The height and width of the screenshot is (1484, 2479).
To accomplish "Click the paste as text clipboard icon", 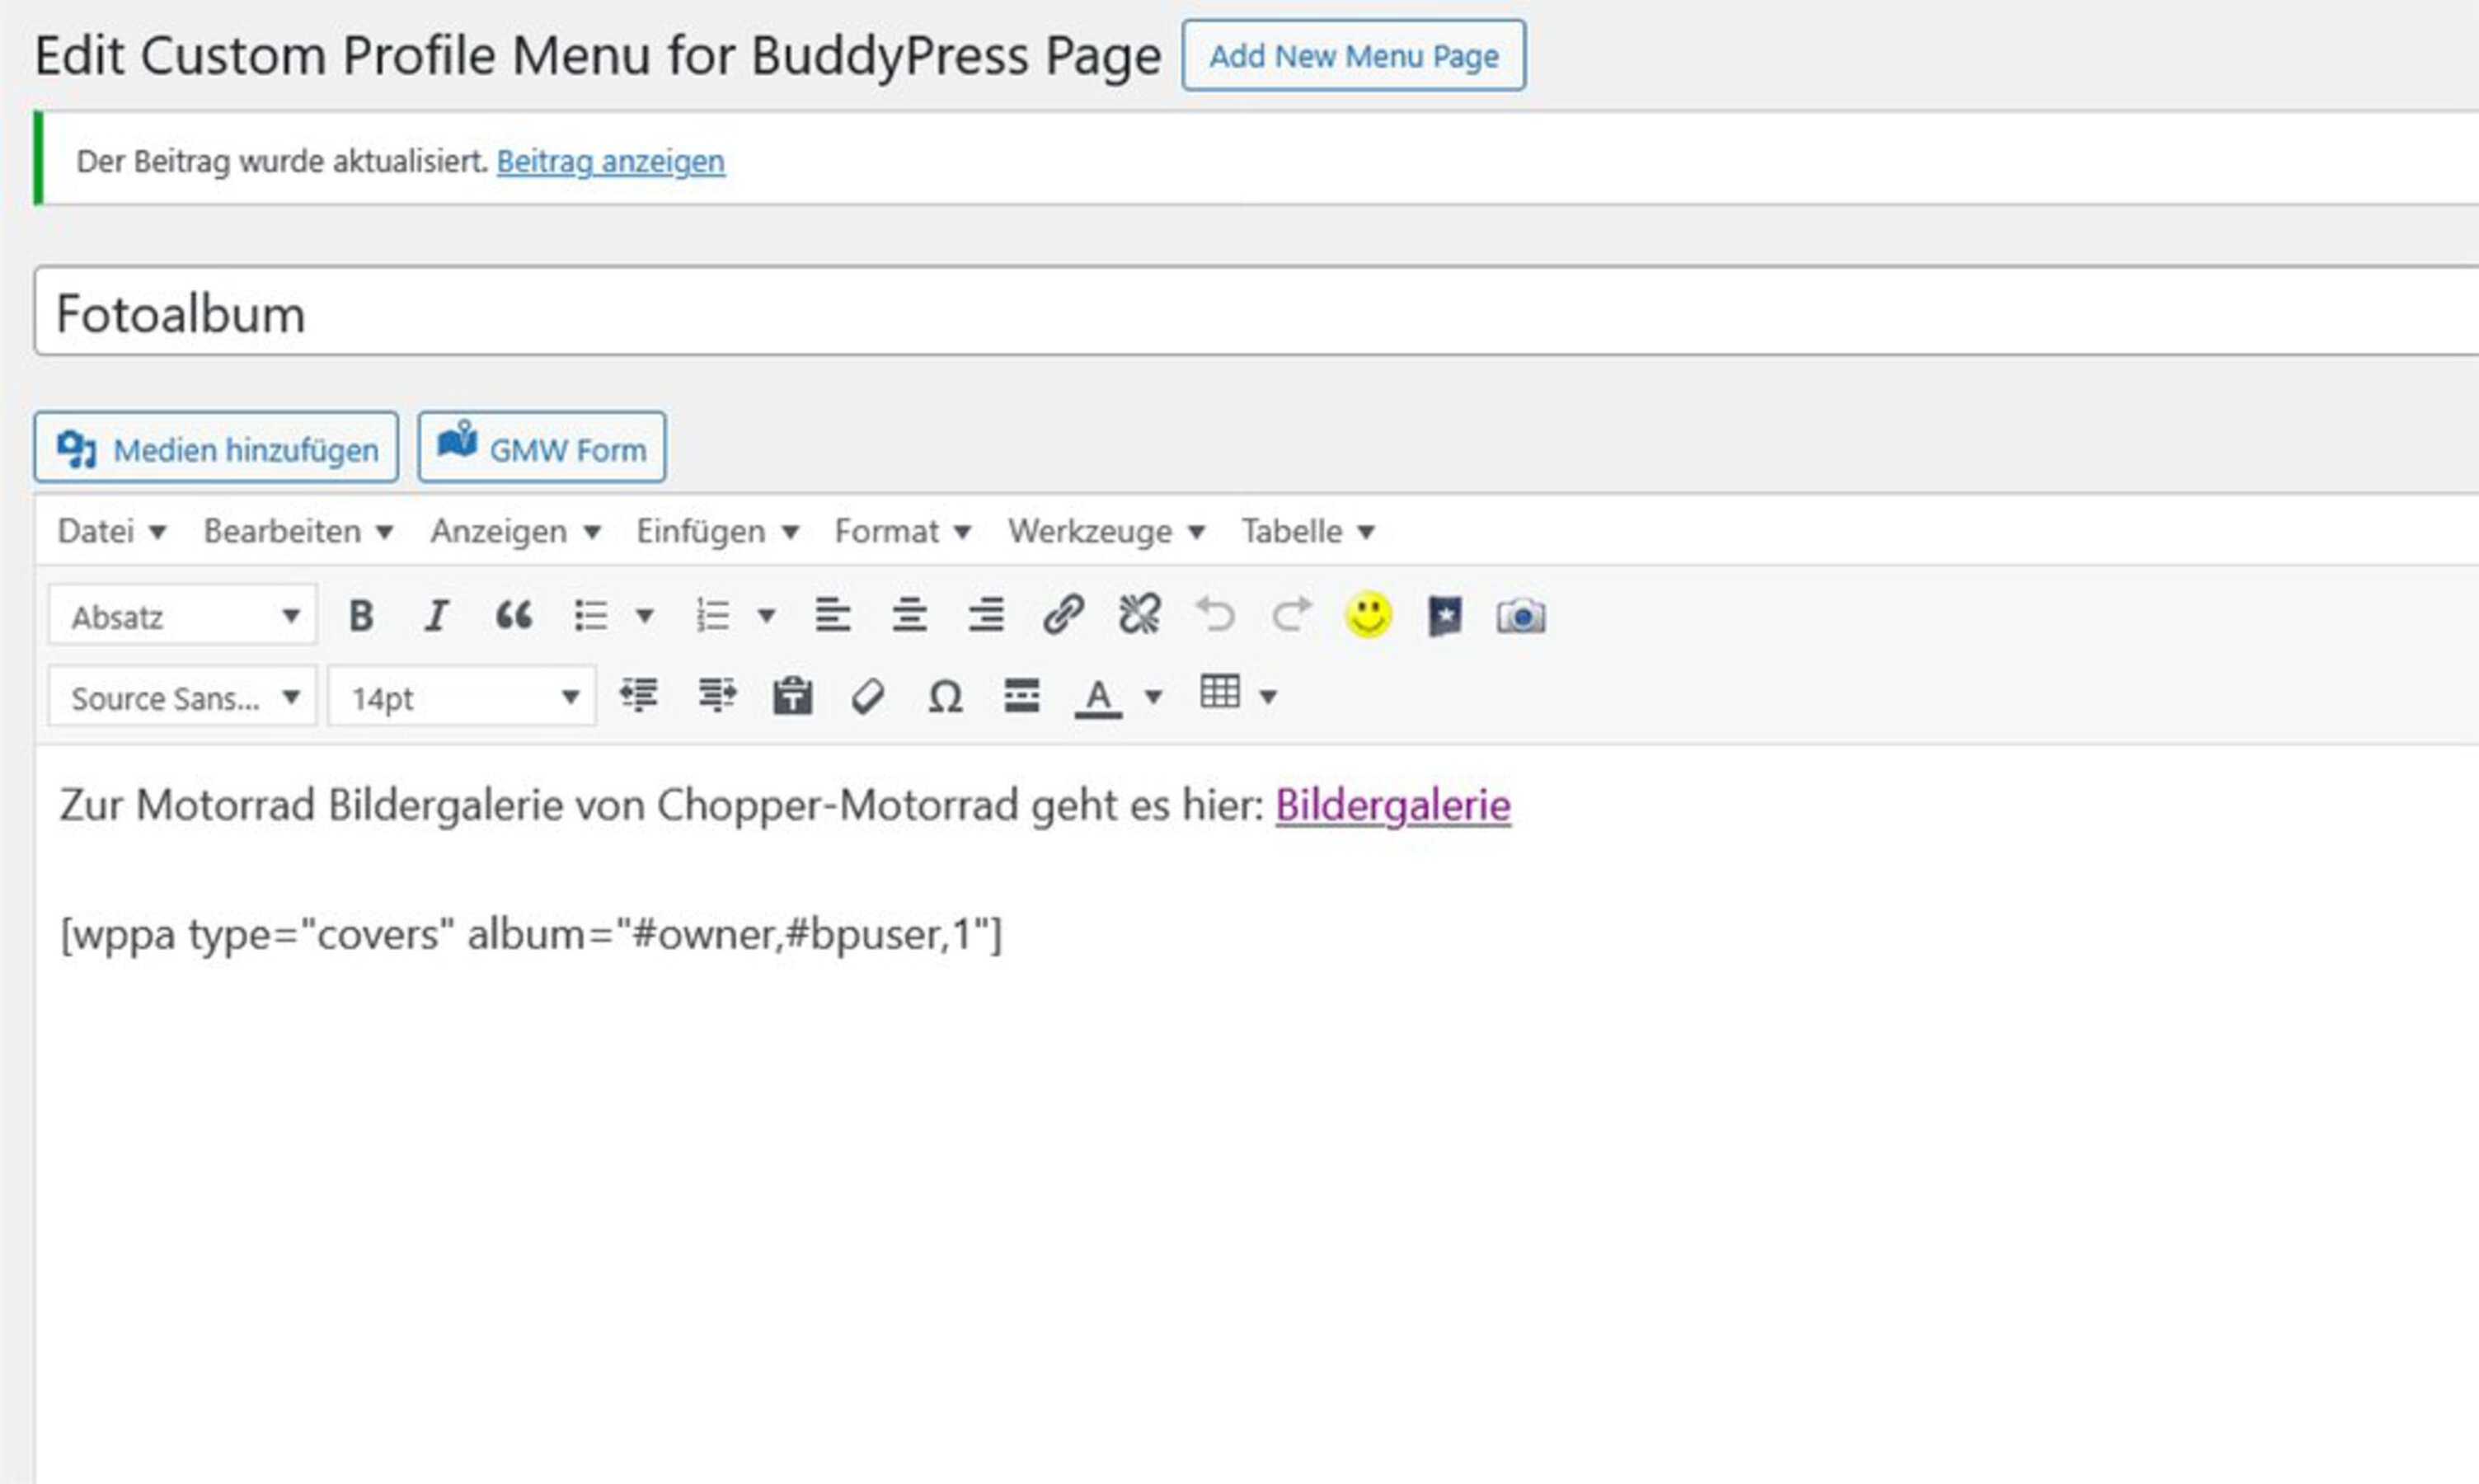I will [792, 696].
